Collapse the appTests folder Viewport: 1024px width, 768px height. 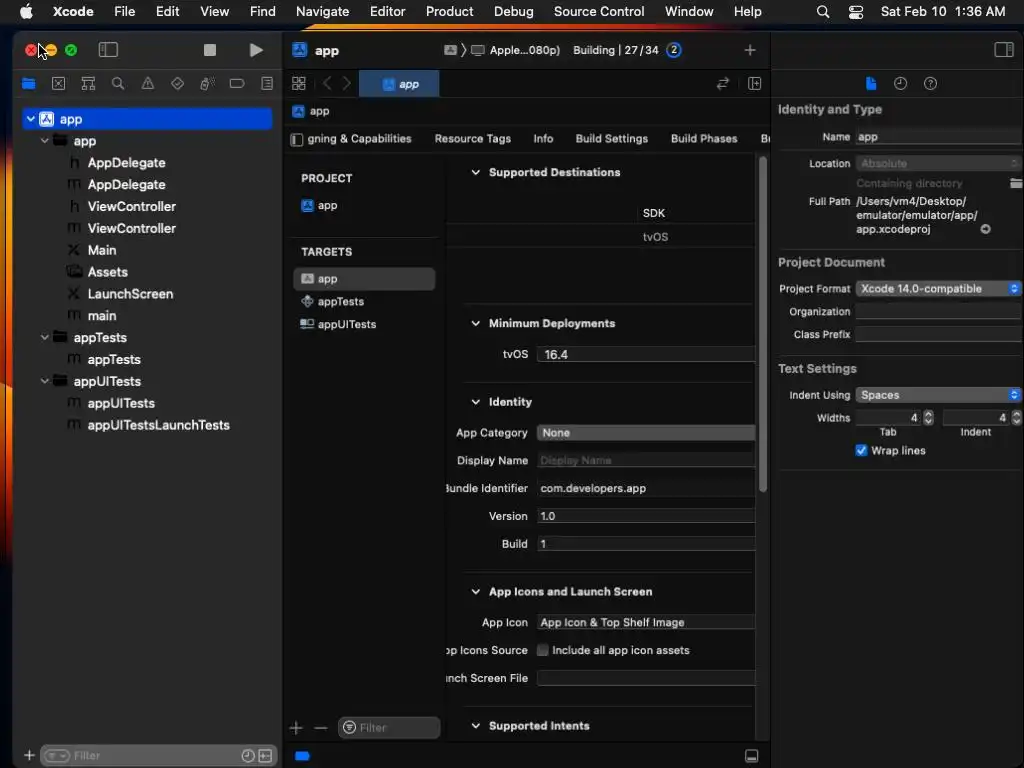[44, 338]
